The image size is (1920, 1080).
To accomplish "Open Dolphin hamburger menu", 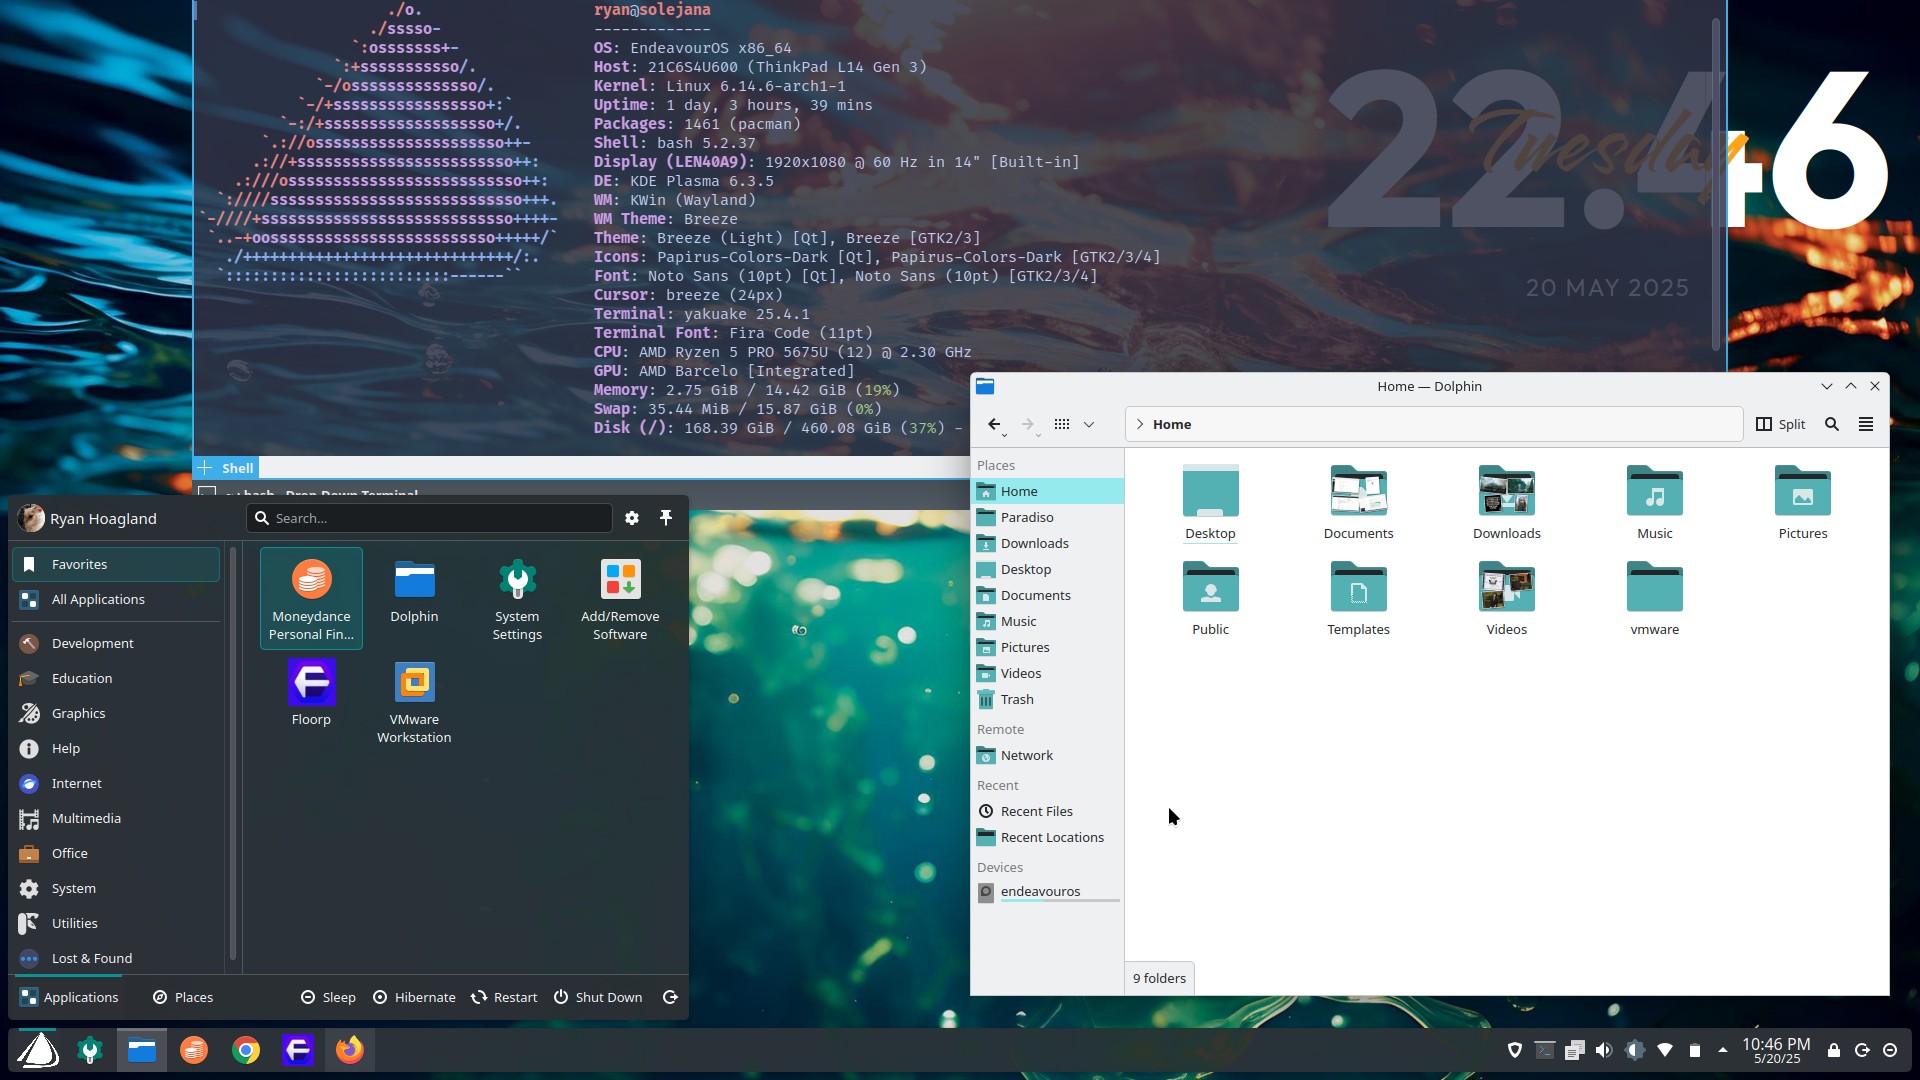I will [x=1866, y=424].
